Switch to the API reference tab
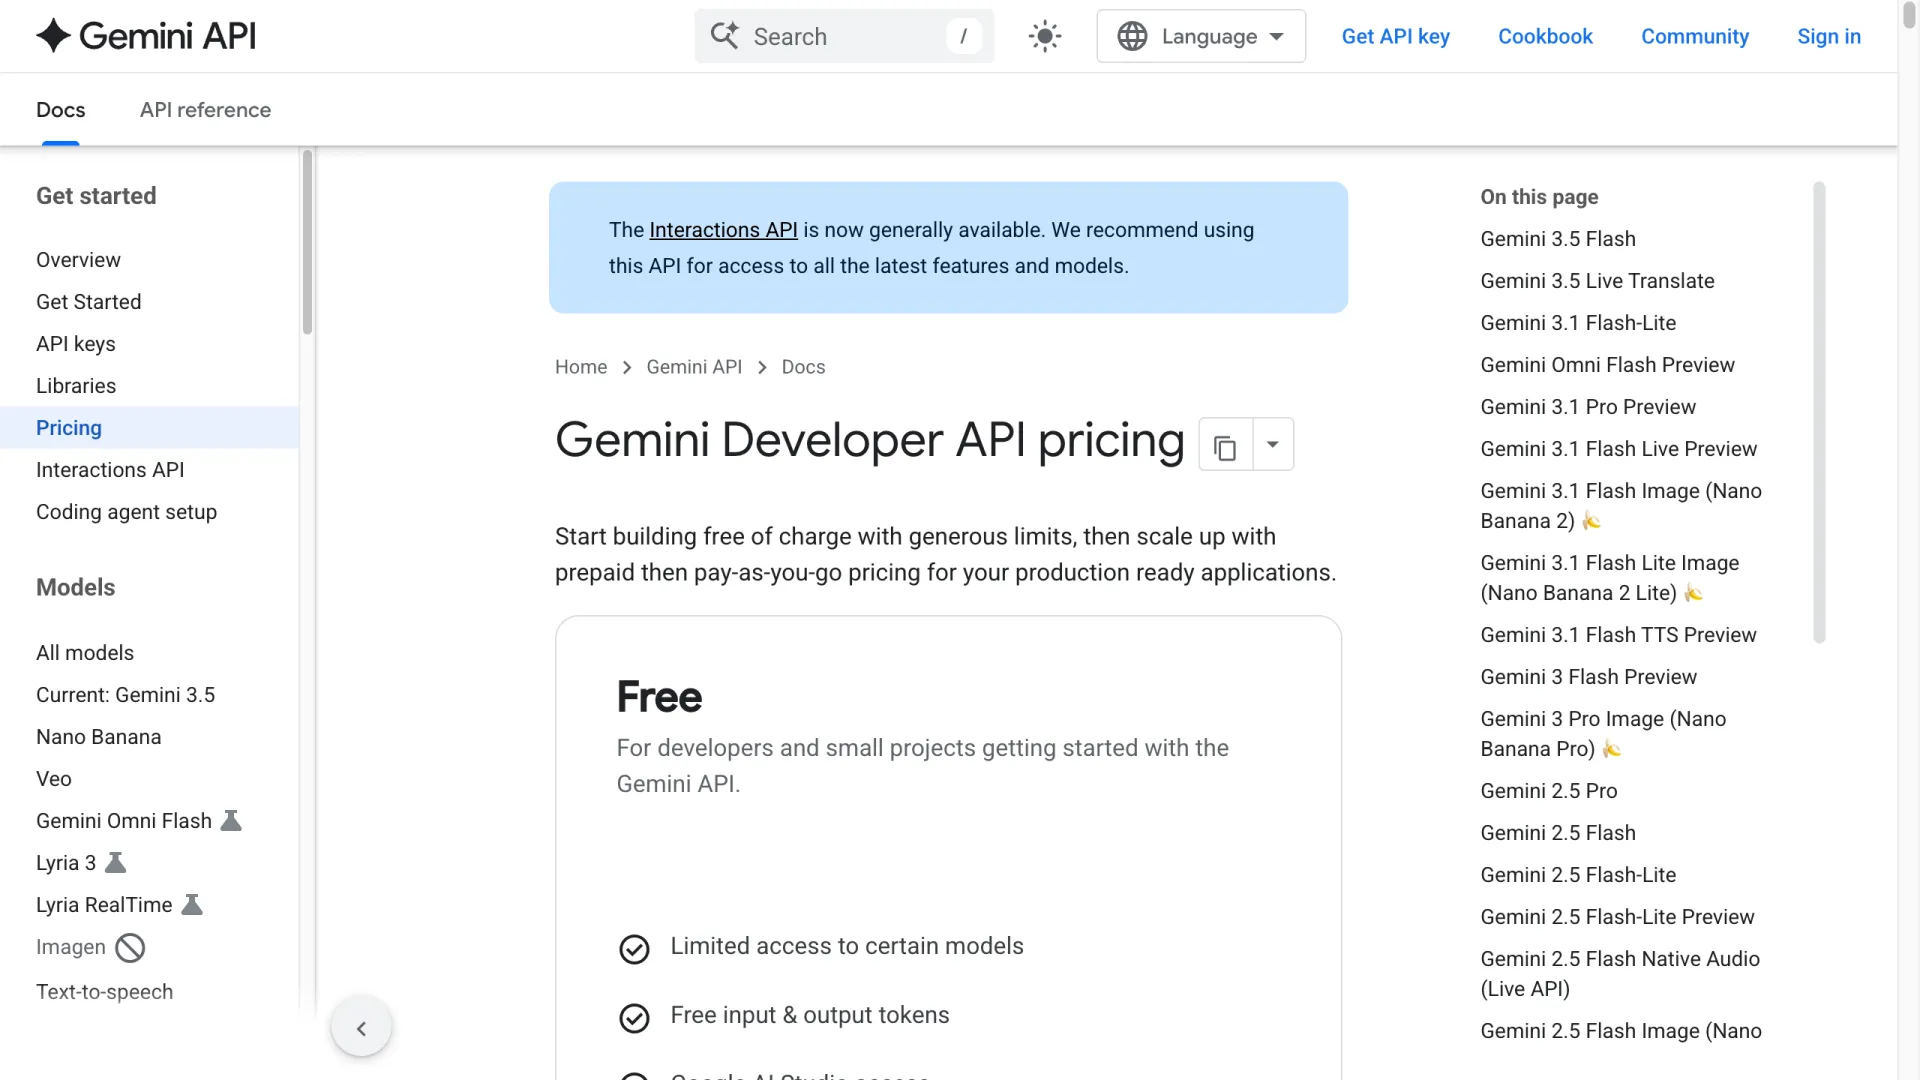The height and width of the screenshot is (1080, 1920). [x=205, y=110]
